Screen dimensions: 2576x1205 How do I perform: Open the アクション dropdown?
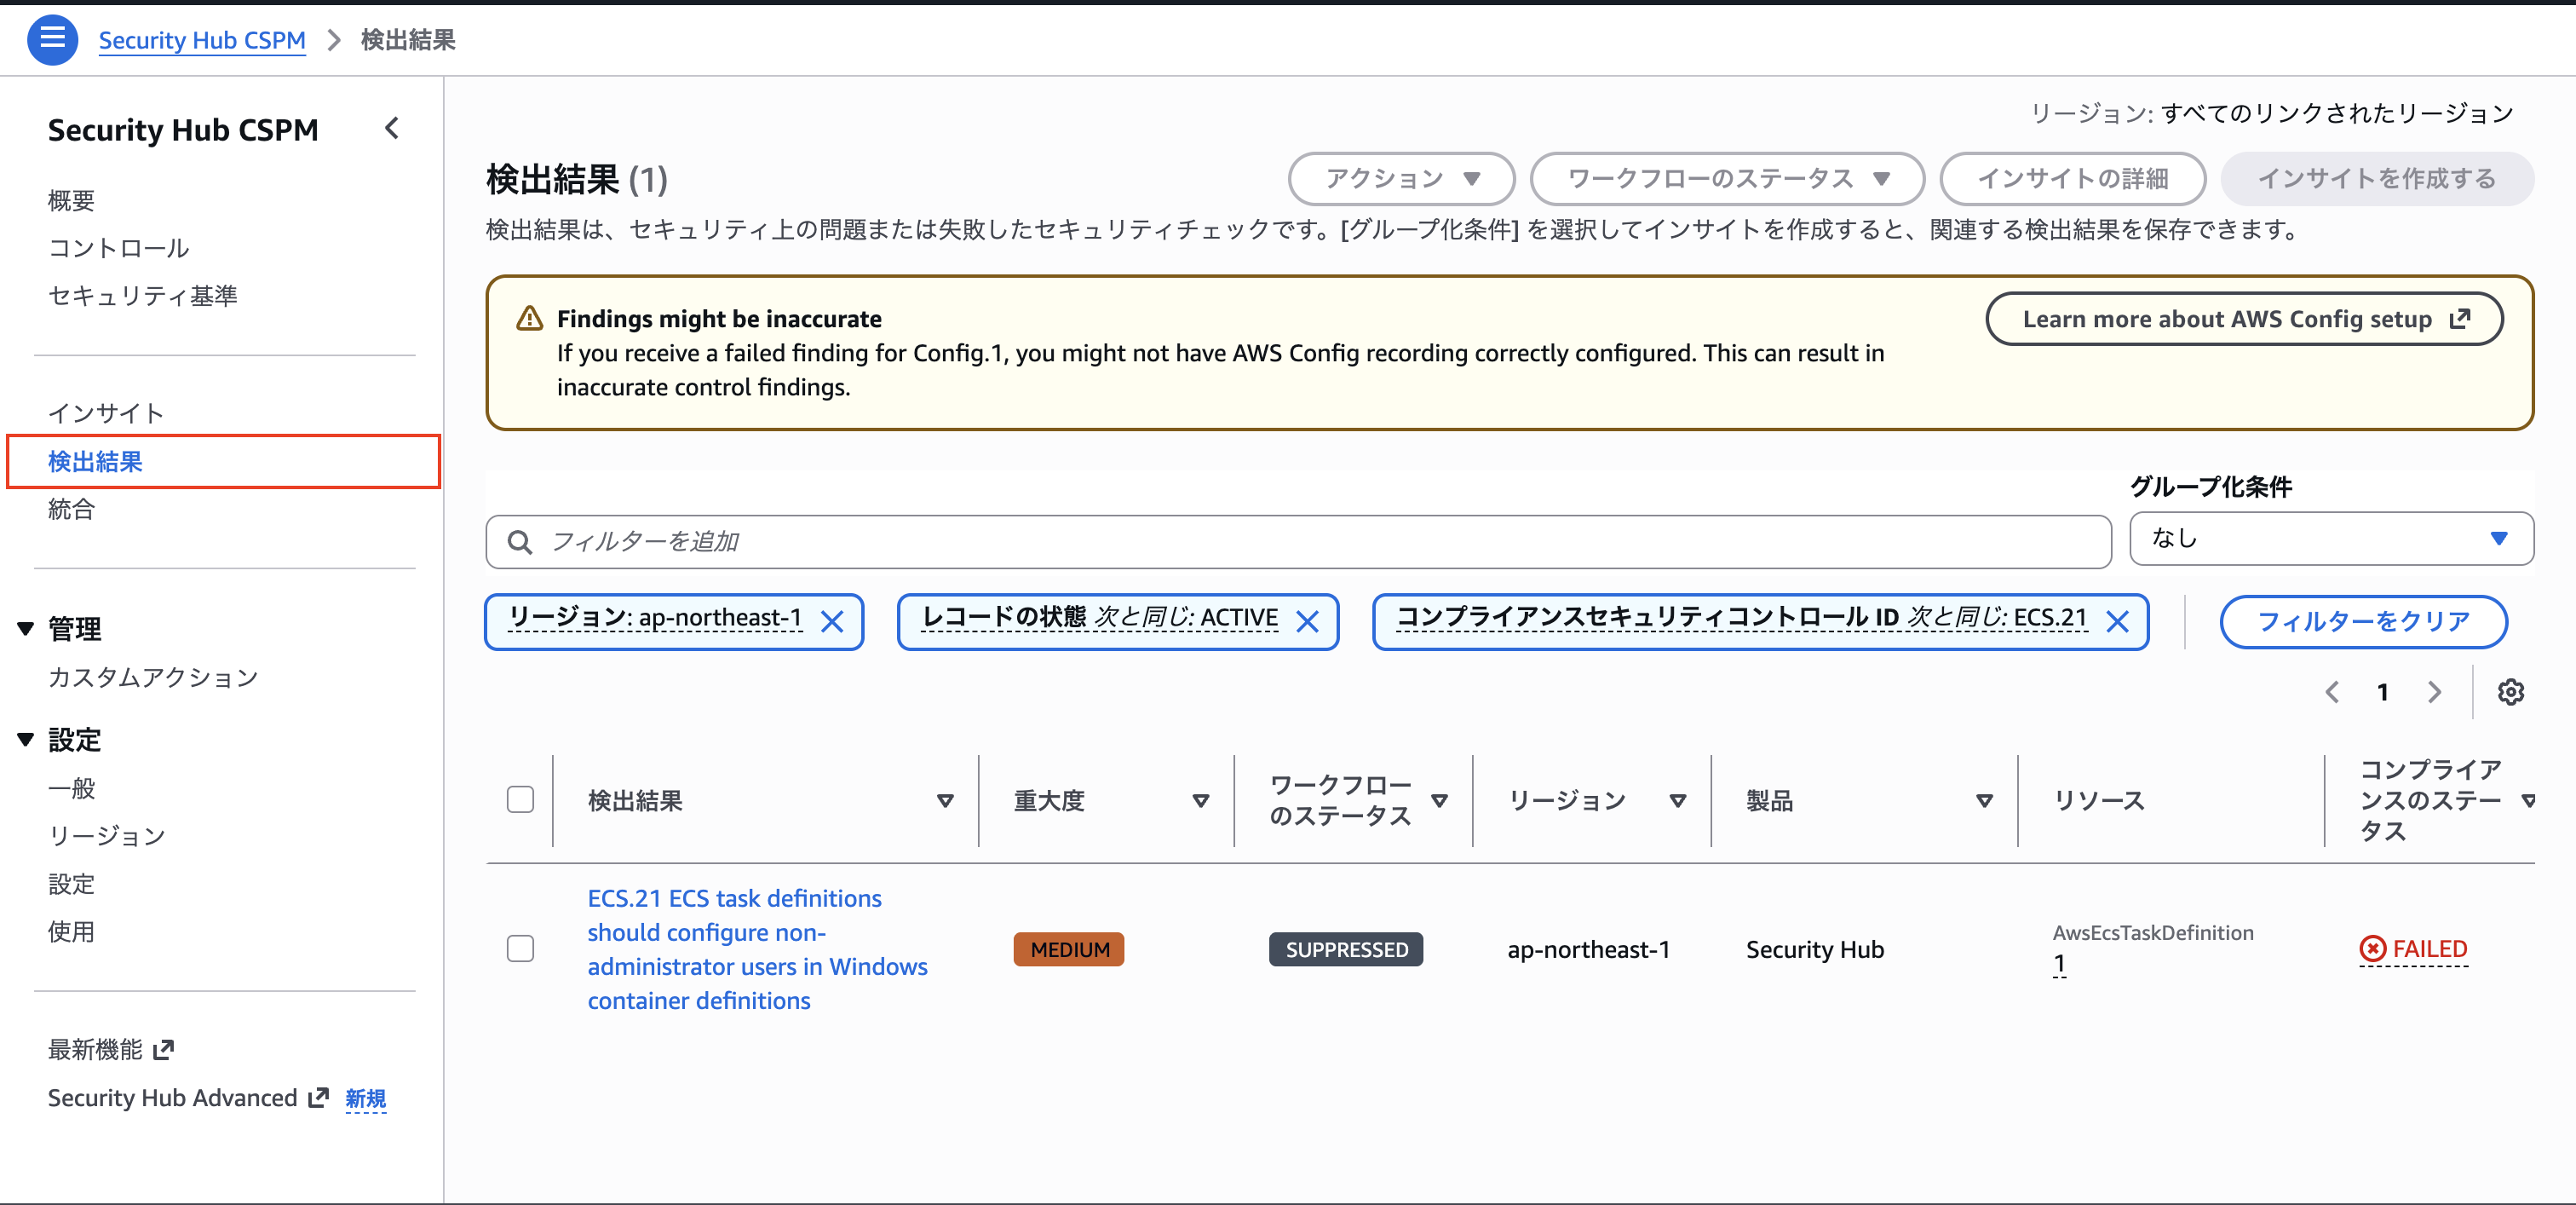tap(1401, 179)
